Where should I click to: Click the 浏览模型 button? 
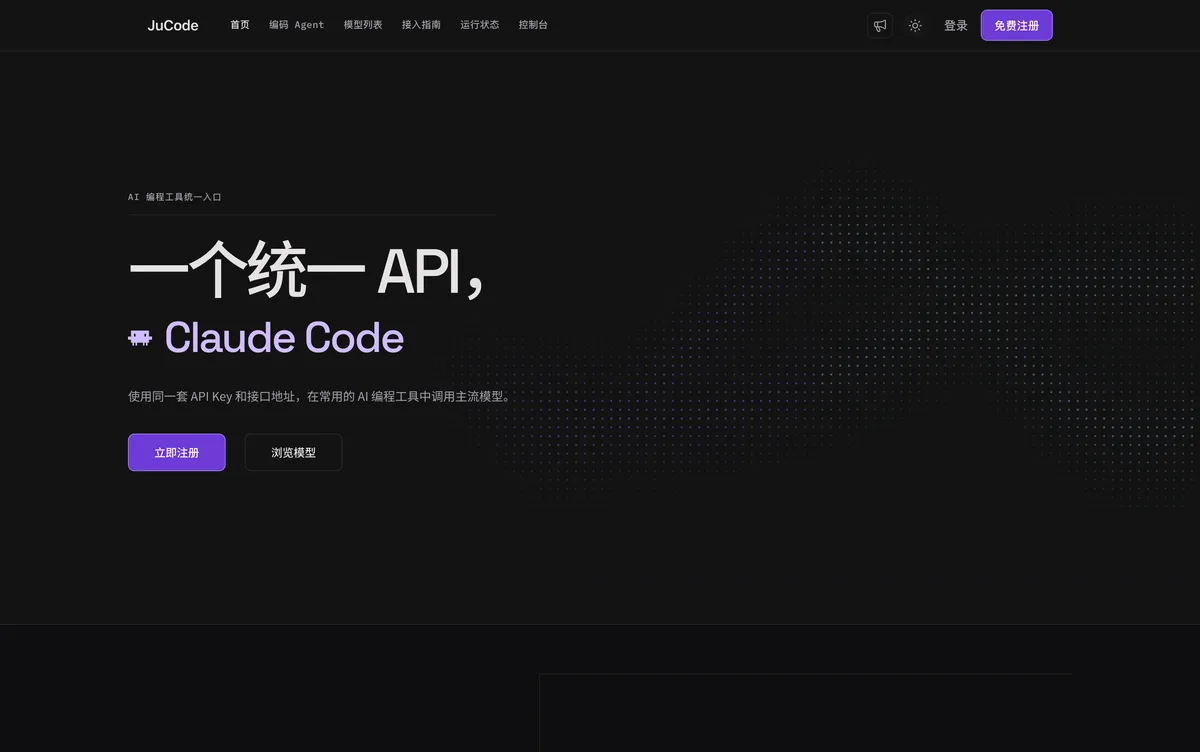(x=293, y=452)
